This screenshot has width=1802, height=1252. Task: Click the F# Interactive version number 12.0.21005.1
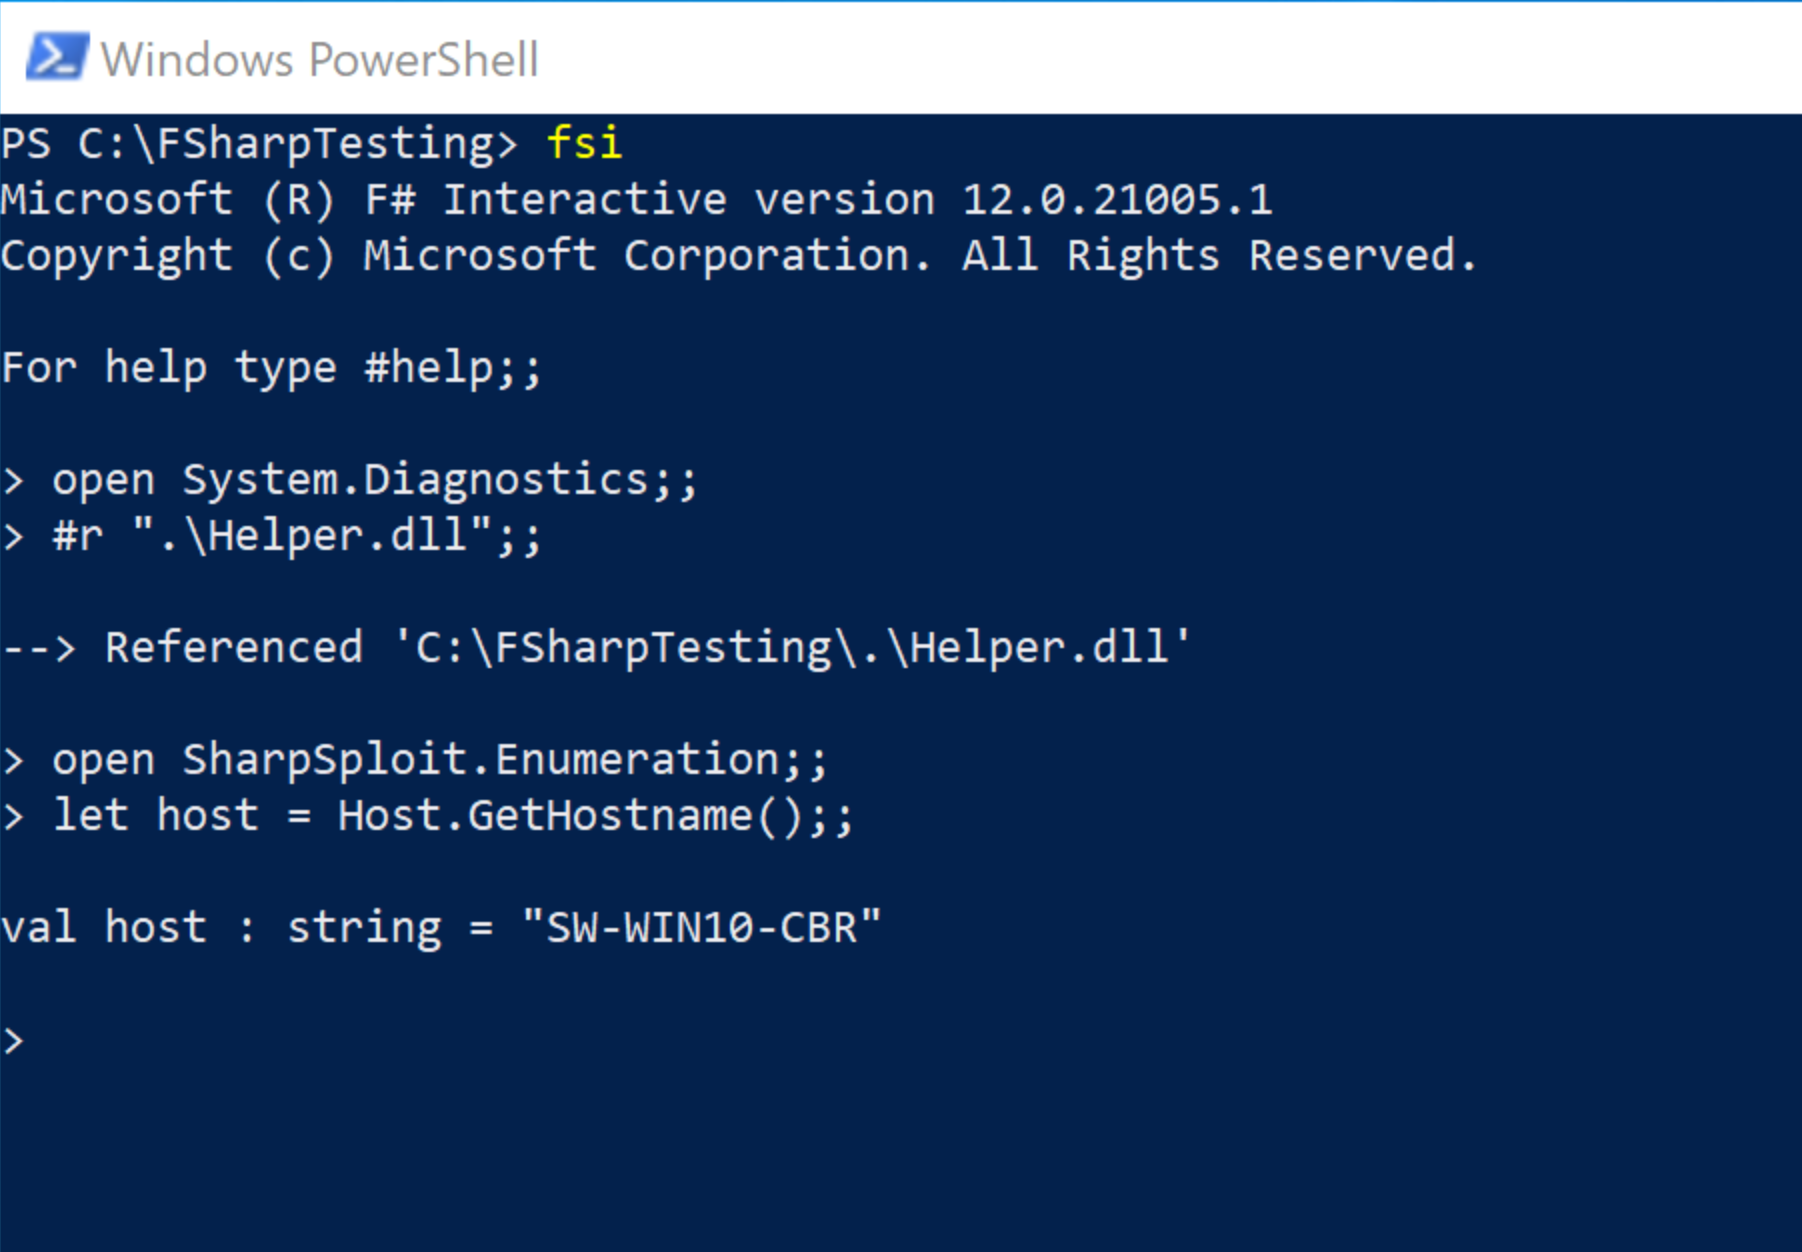point(1117,199)
